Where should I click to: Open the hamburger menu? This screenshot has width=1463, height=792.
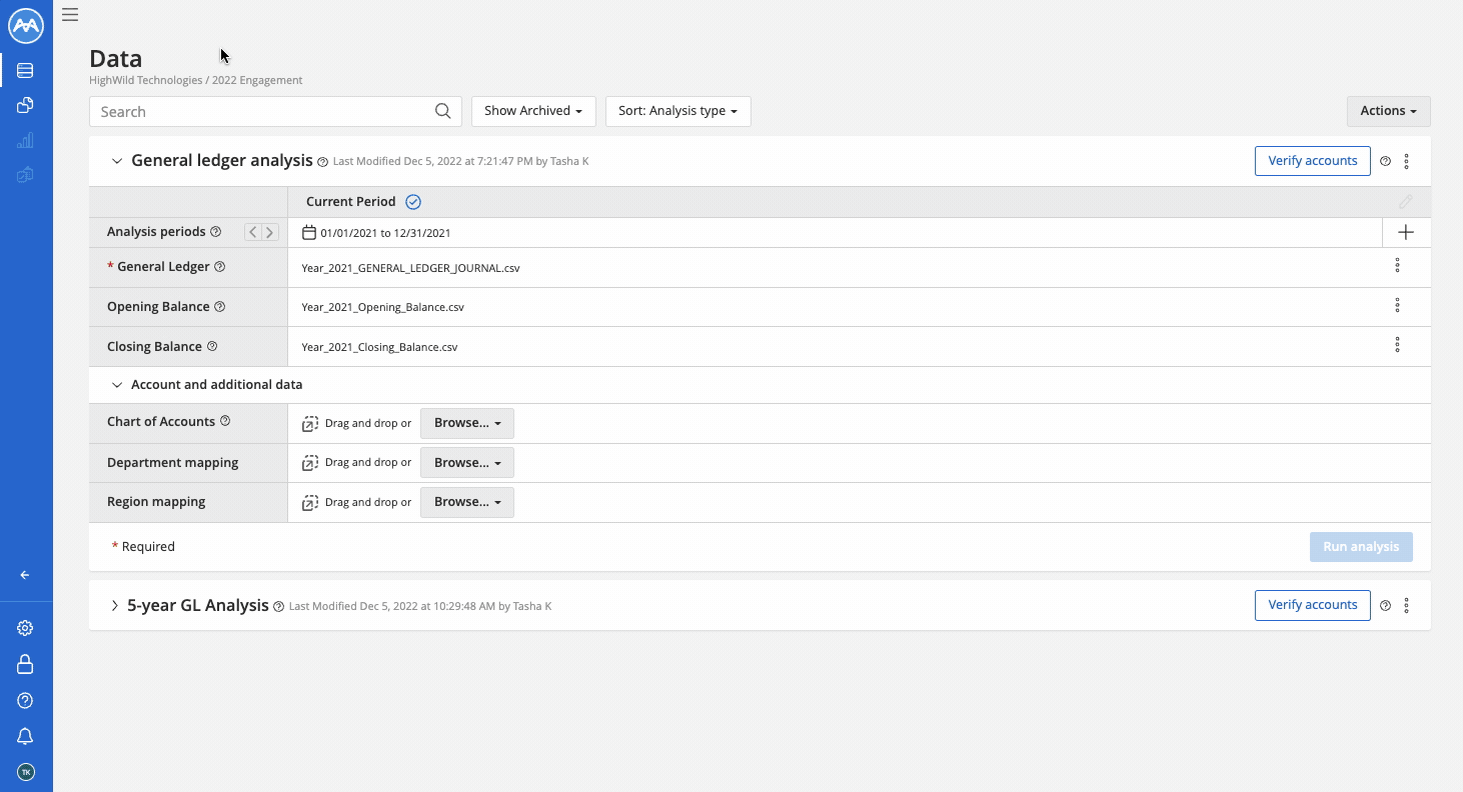tap(70, 14)
